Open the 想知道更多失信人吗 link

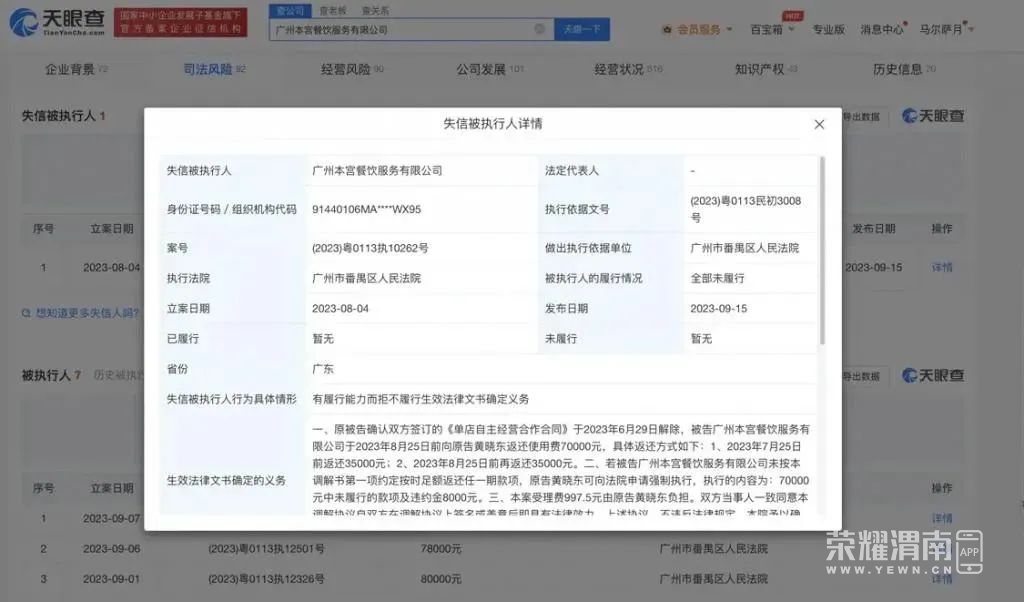click(x=87, y=313)
